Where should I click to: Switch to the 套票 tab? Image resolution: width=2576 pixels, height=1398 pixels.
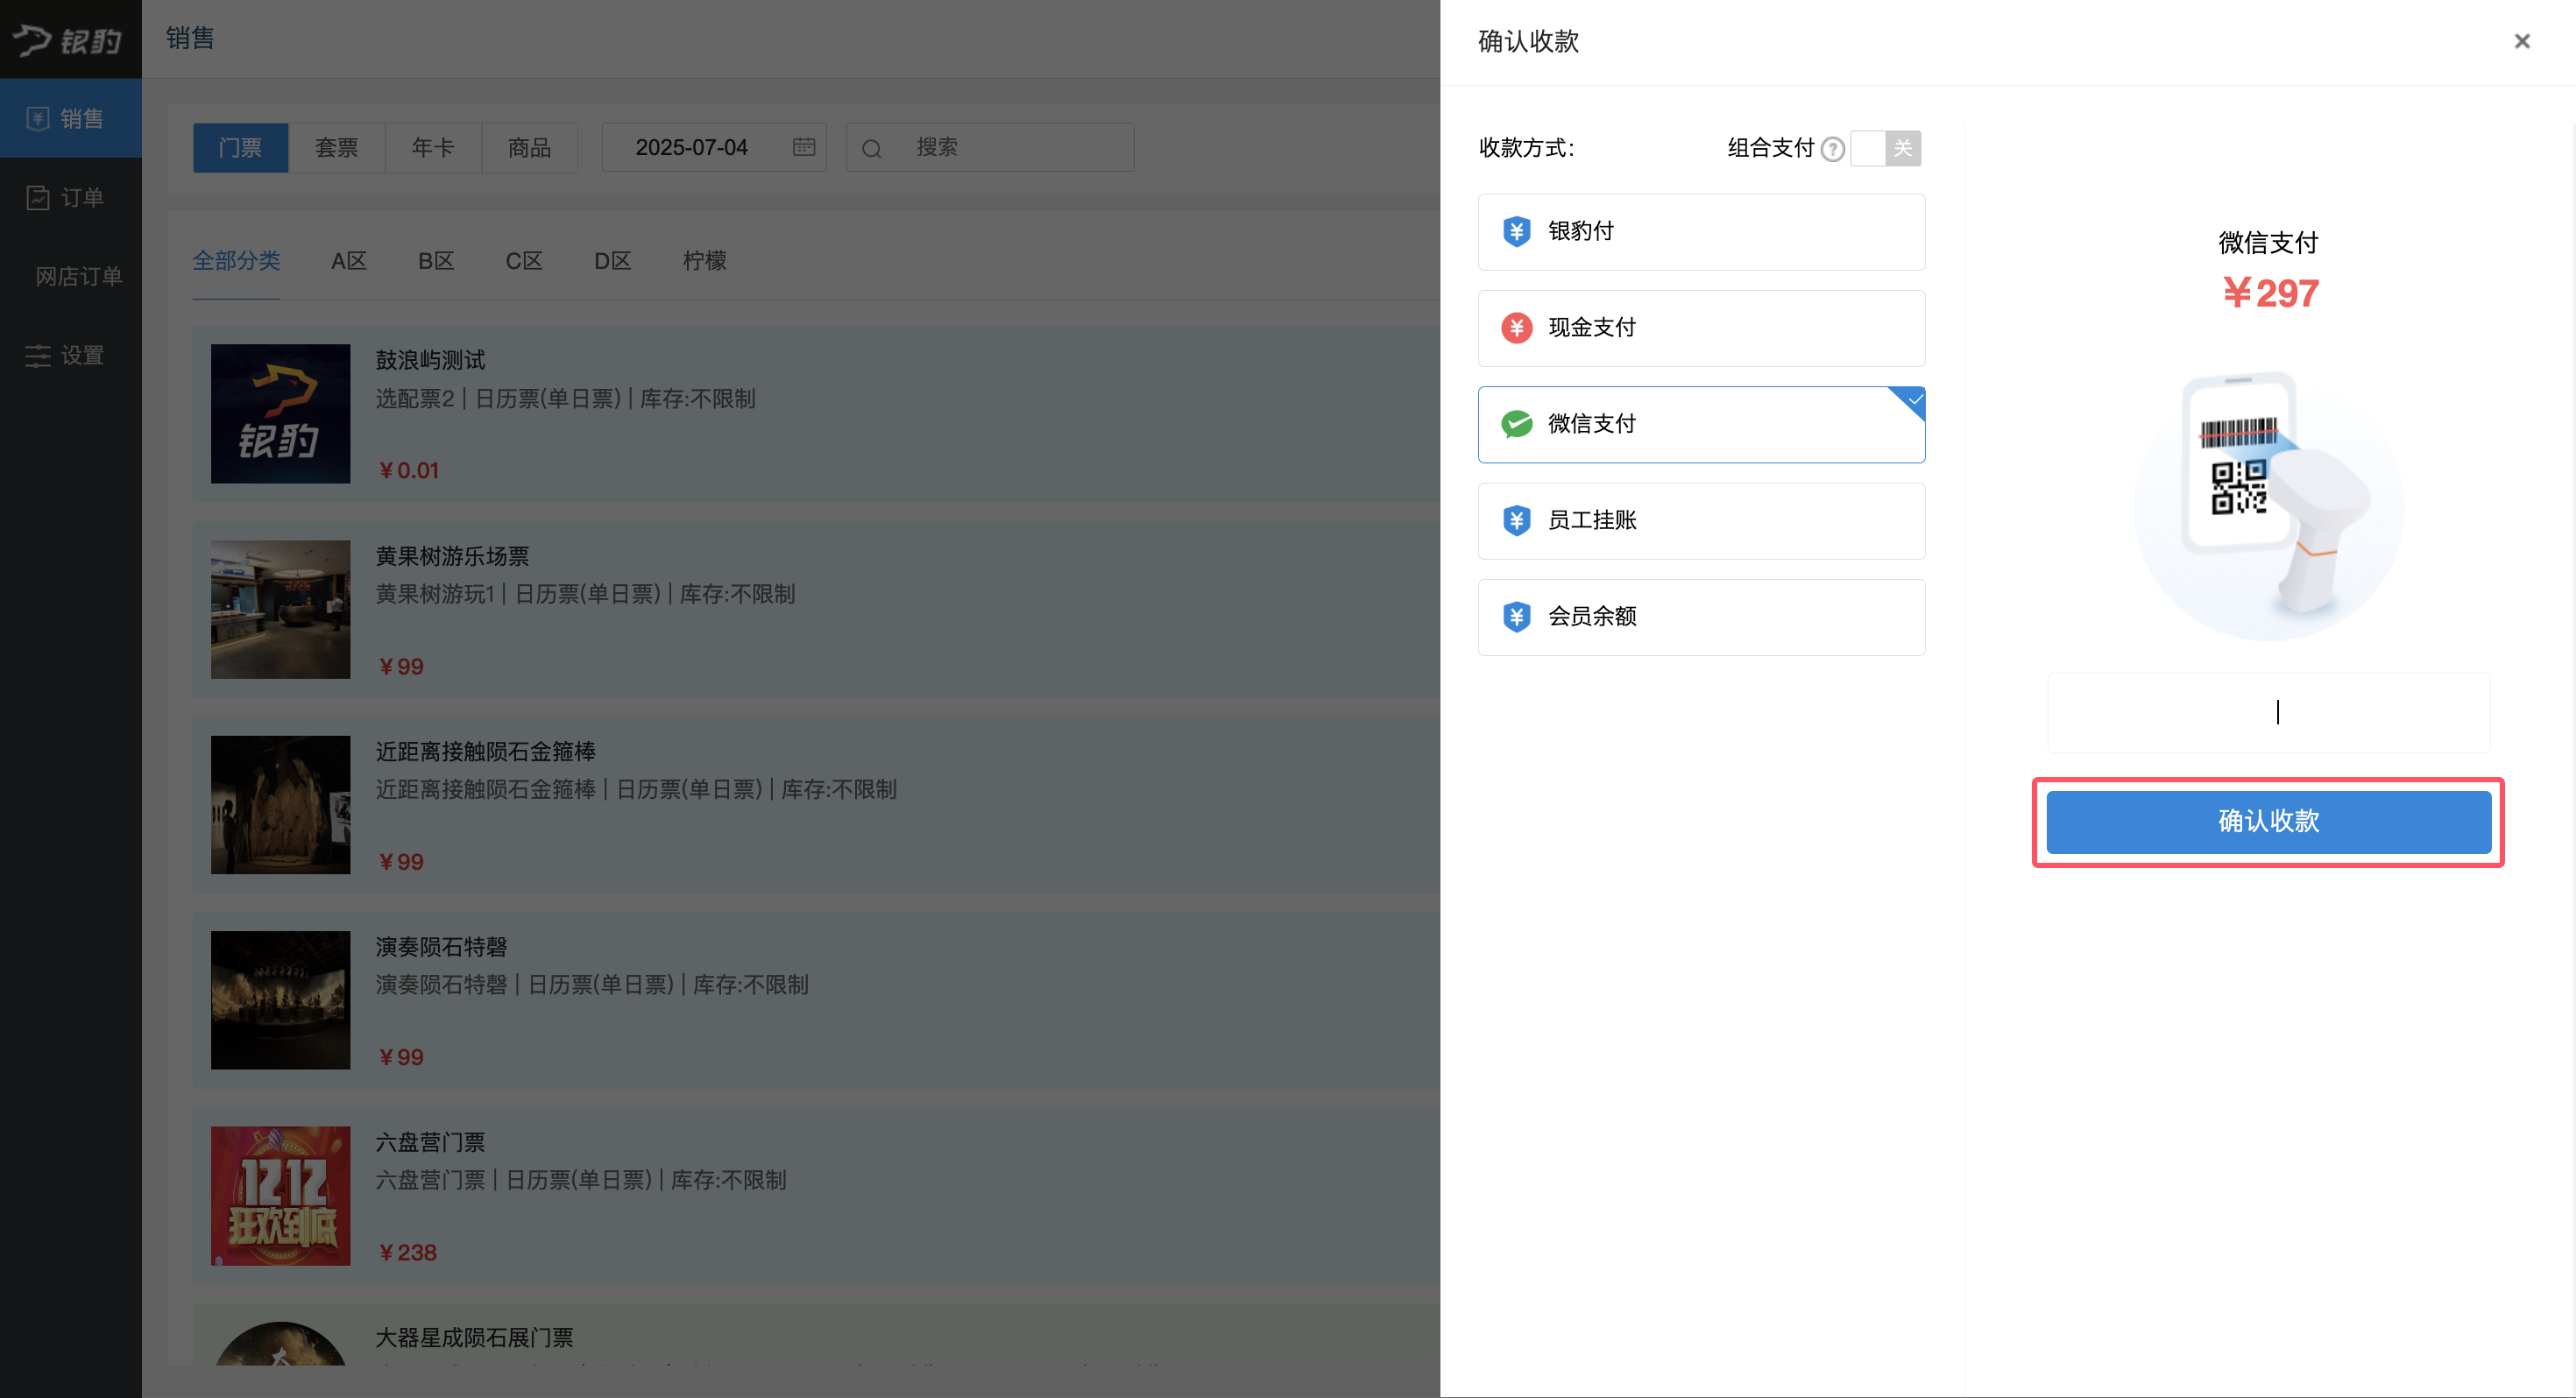click(336, 147)
